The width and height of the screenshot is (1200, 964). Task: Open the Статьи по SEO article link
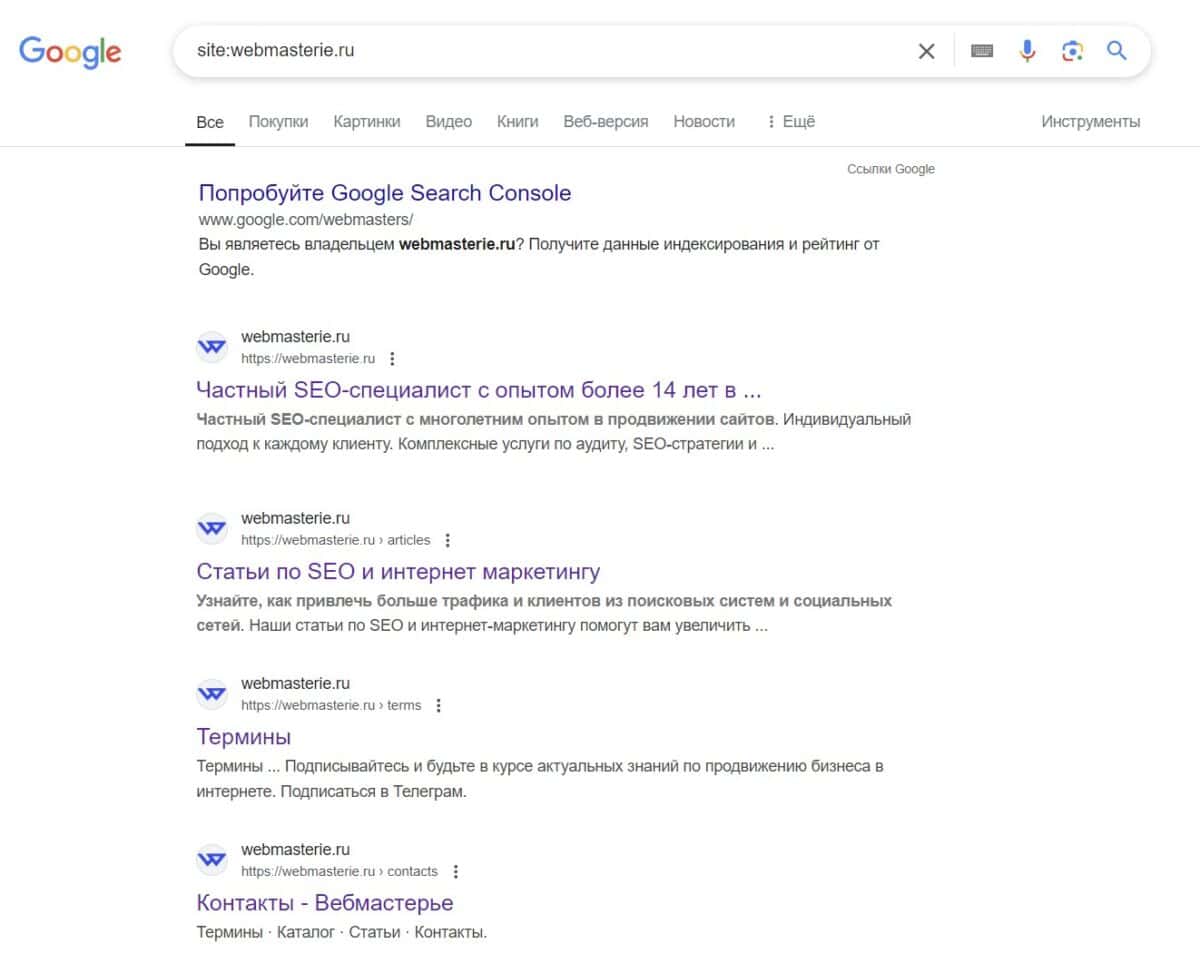(x=398, y=571)
